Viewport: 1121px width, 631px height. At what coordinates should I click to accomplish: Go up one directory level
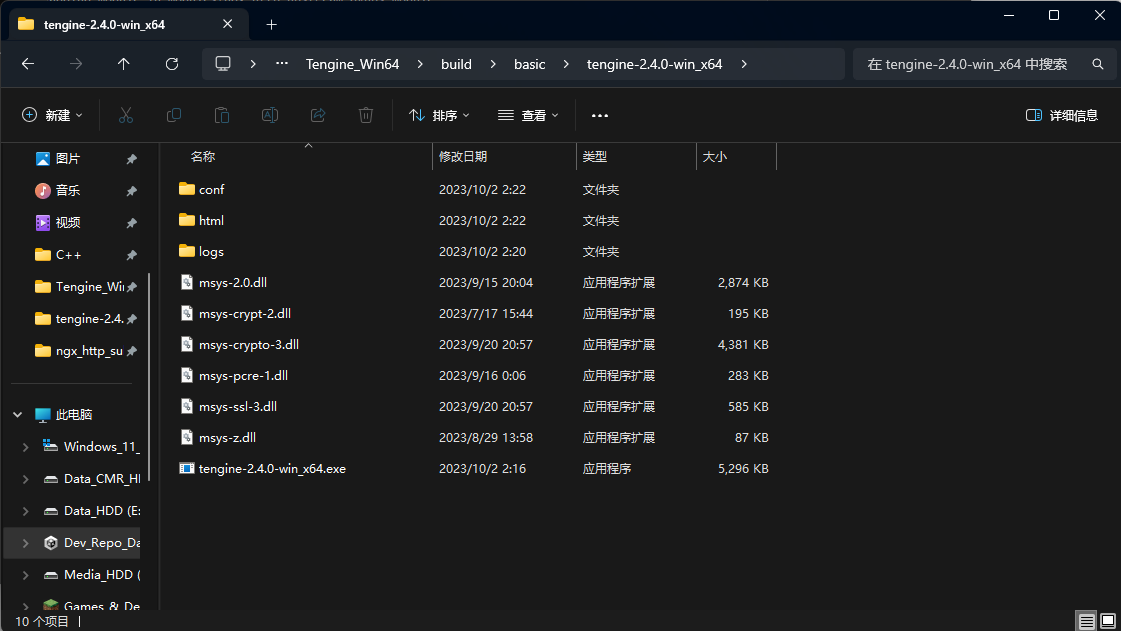[124, 64]
